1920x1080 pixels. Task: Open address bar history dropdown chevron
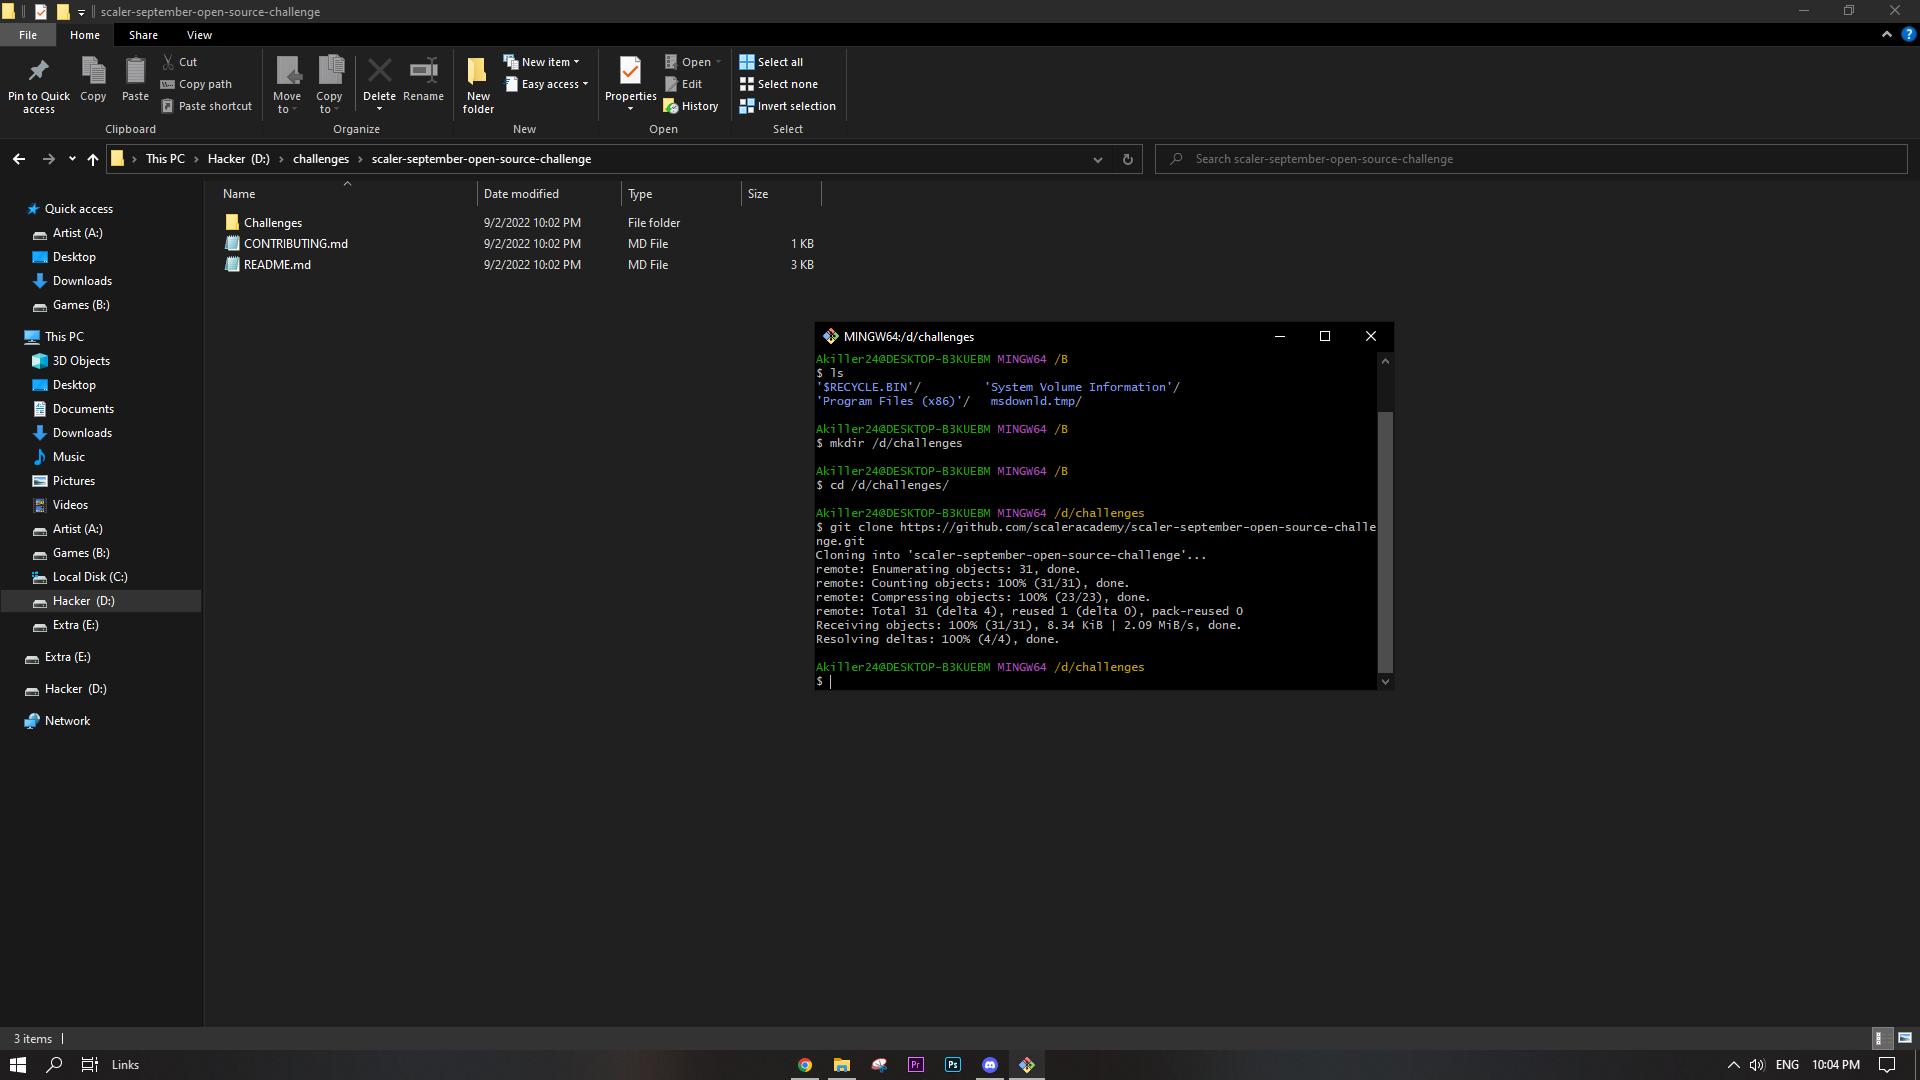point(1097,159)
